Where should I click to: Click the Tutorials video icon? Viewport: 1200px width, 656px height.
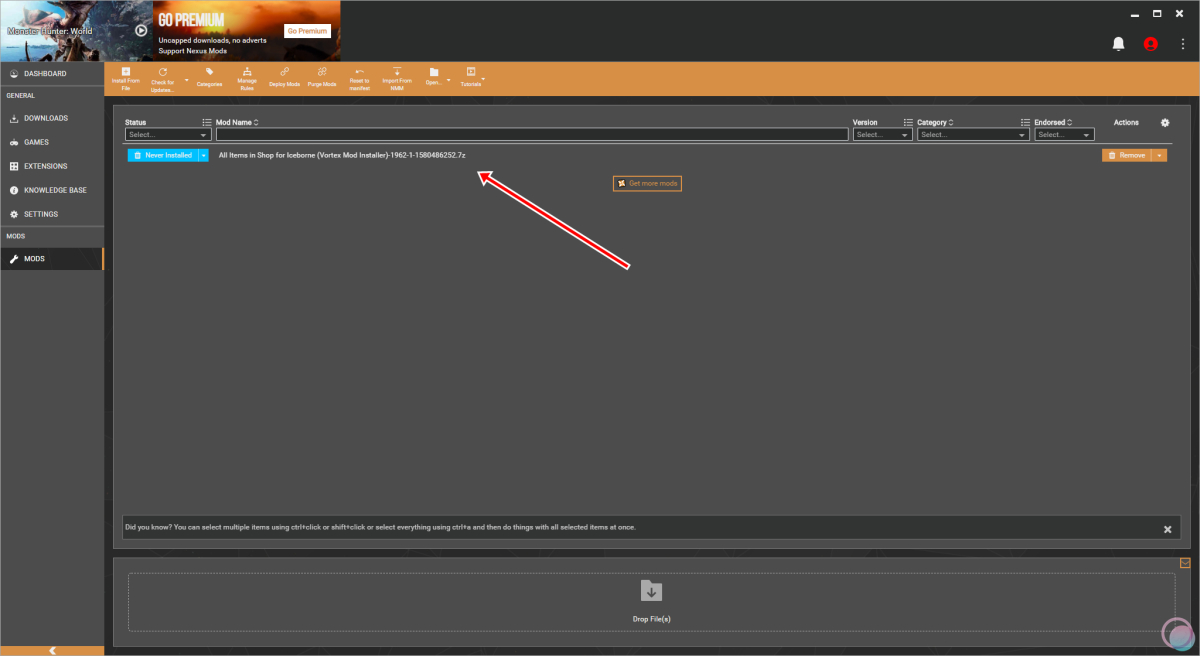pyautogui.click(x=471, y=72)
